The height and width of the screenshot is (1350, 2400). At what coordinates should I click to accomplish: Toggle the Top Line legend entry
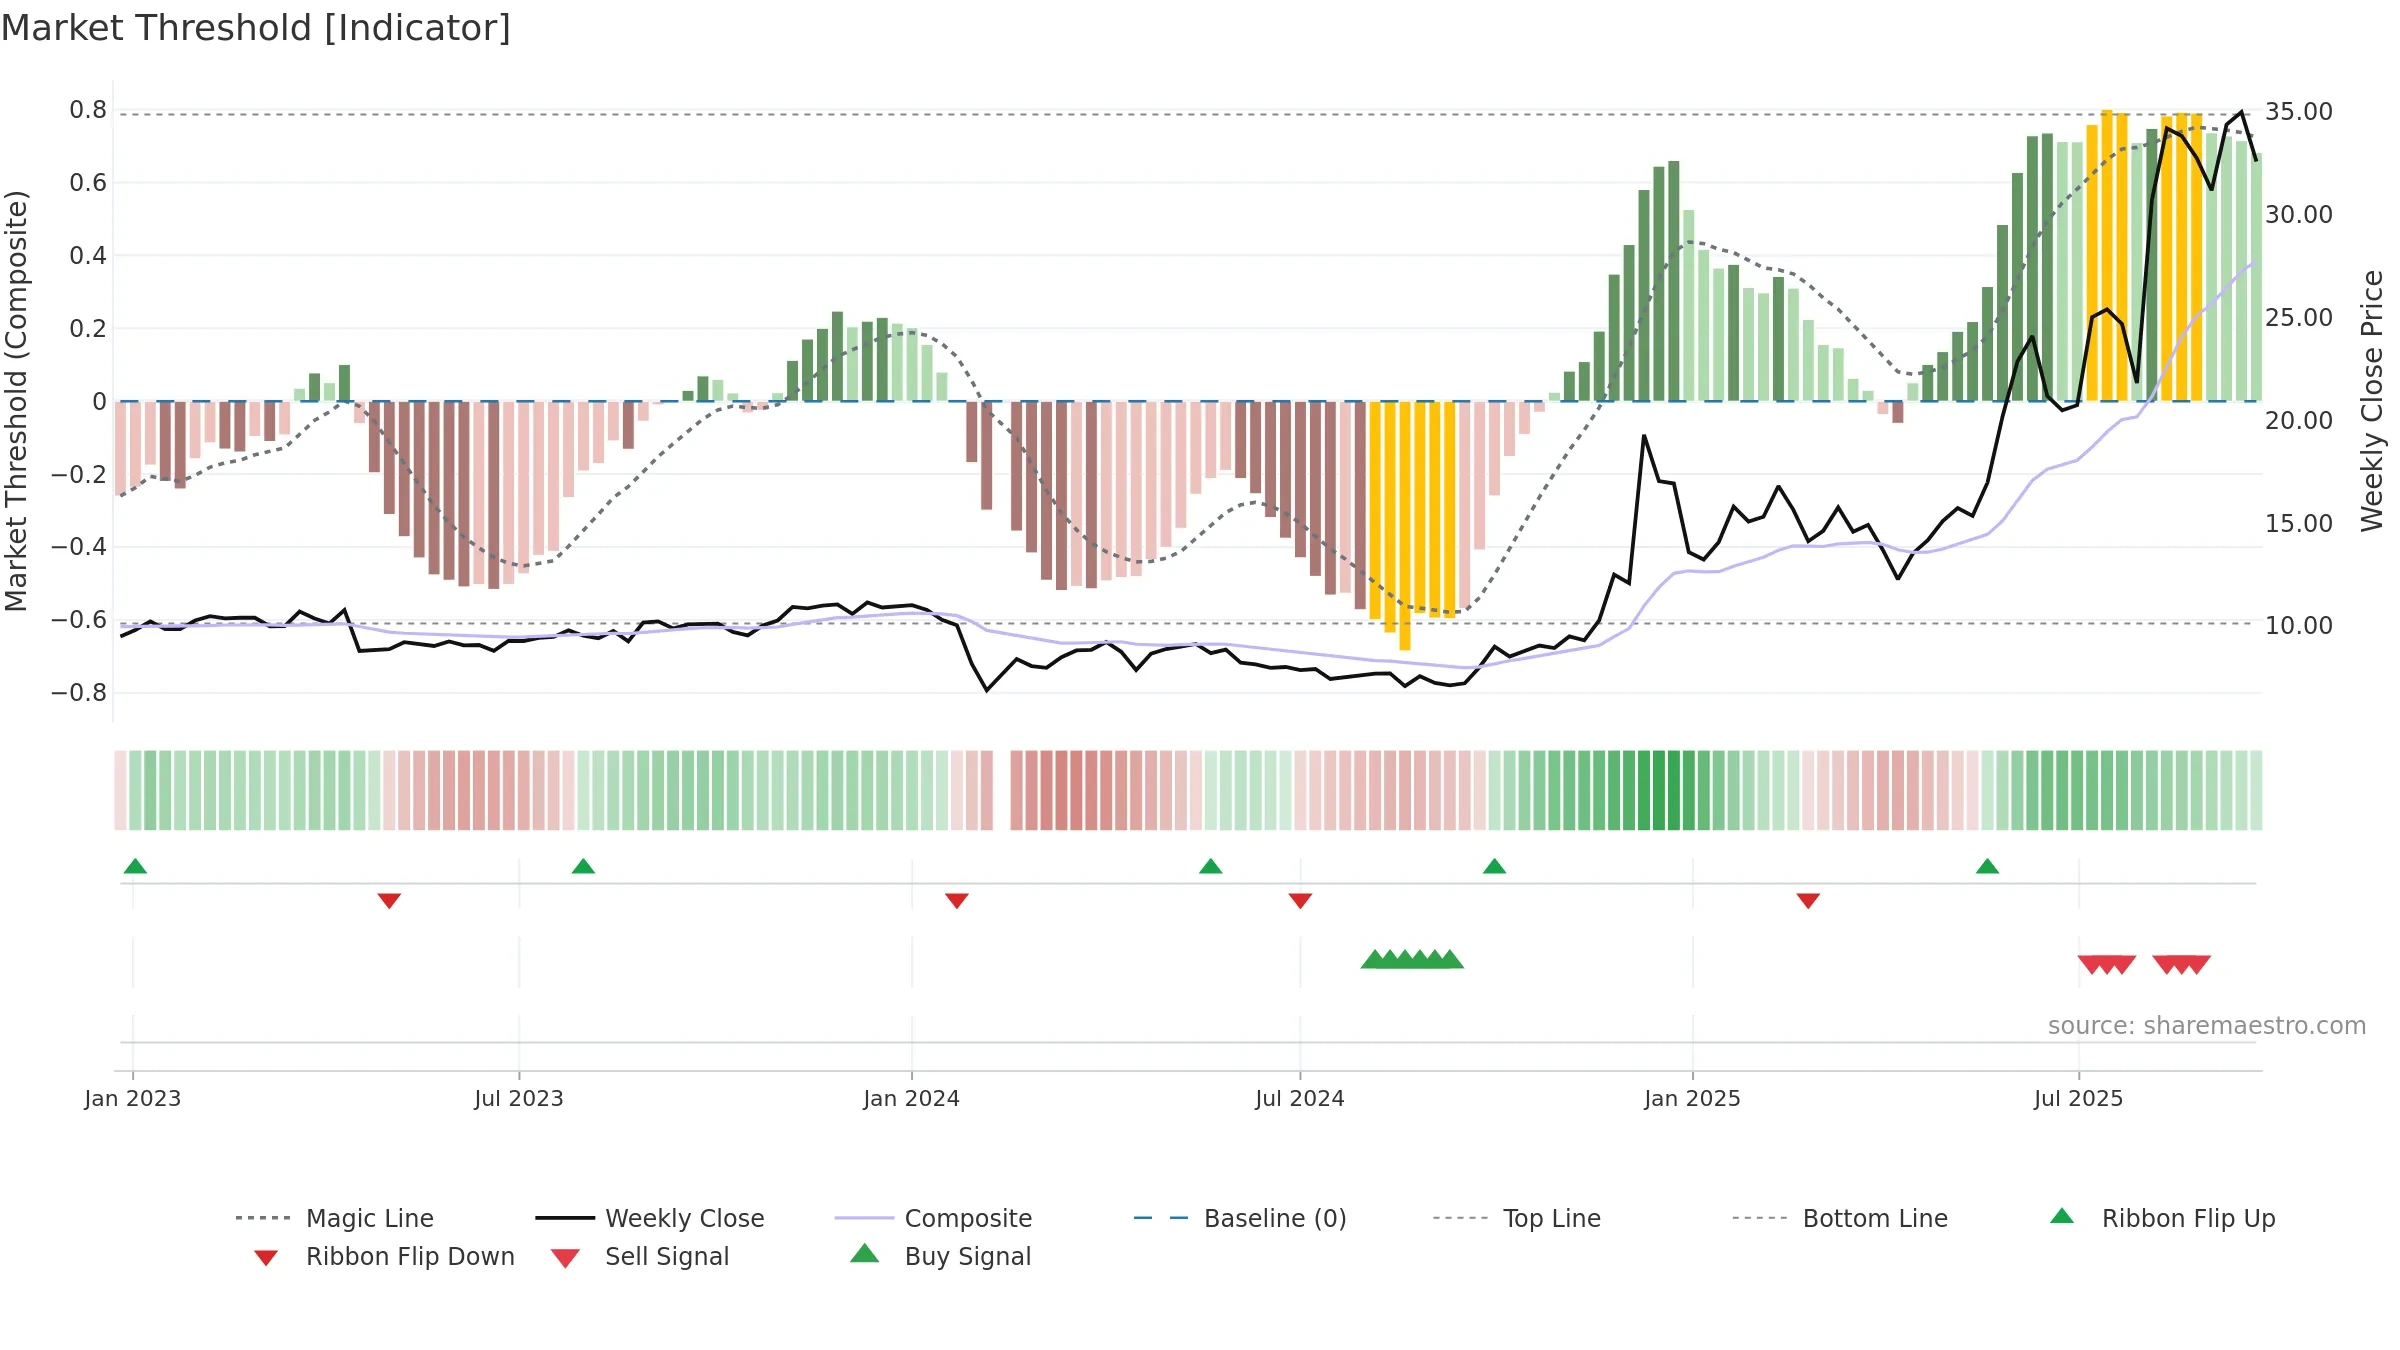[x=1516, y=1218]
